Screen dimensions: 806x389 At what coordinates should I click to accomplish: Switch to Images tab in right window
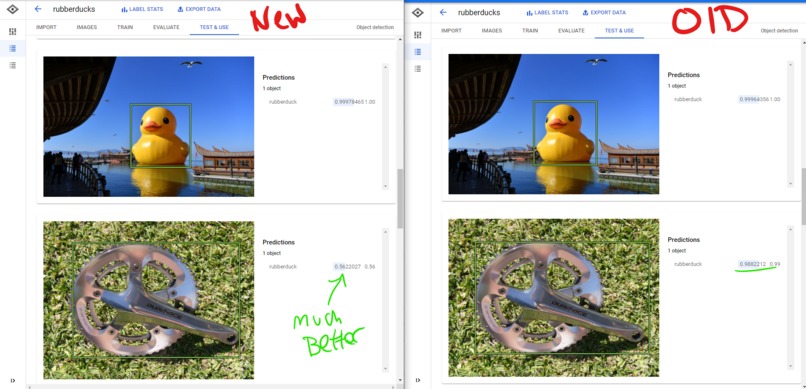click(492, 30)
